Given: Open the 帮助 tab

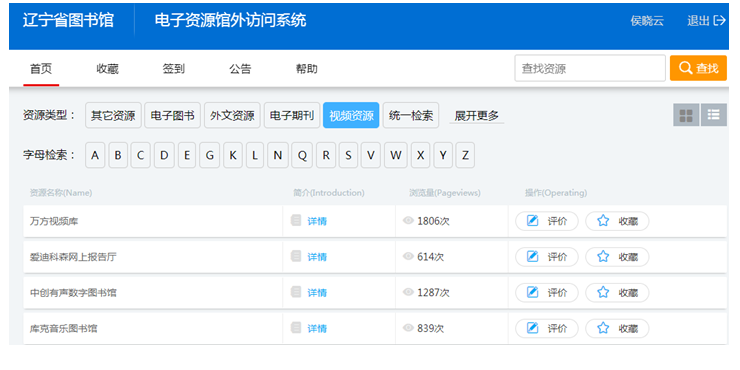Looking at the screenshot, I should click(307, 69).
